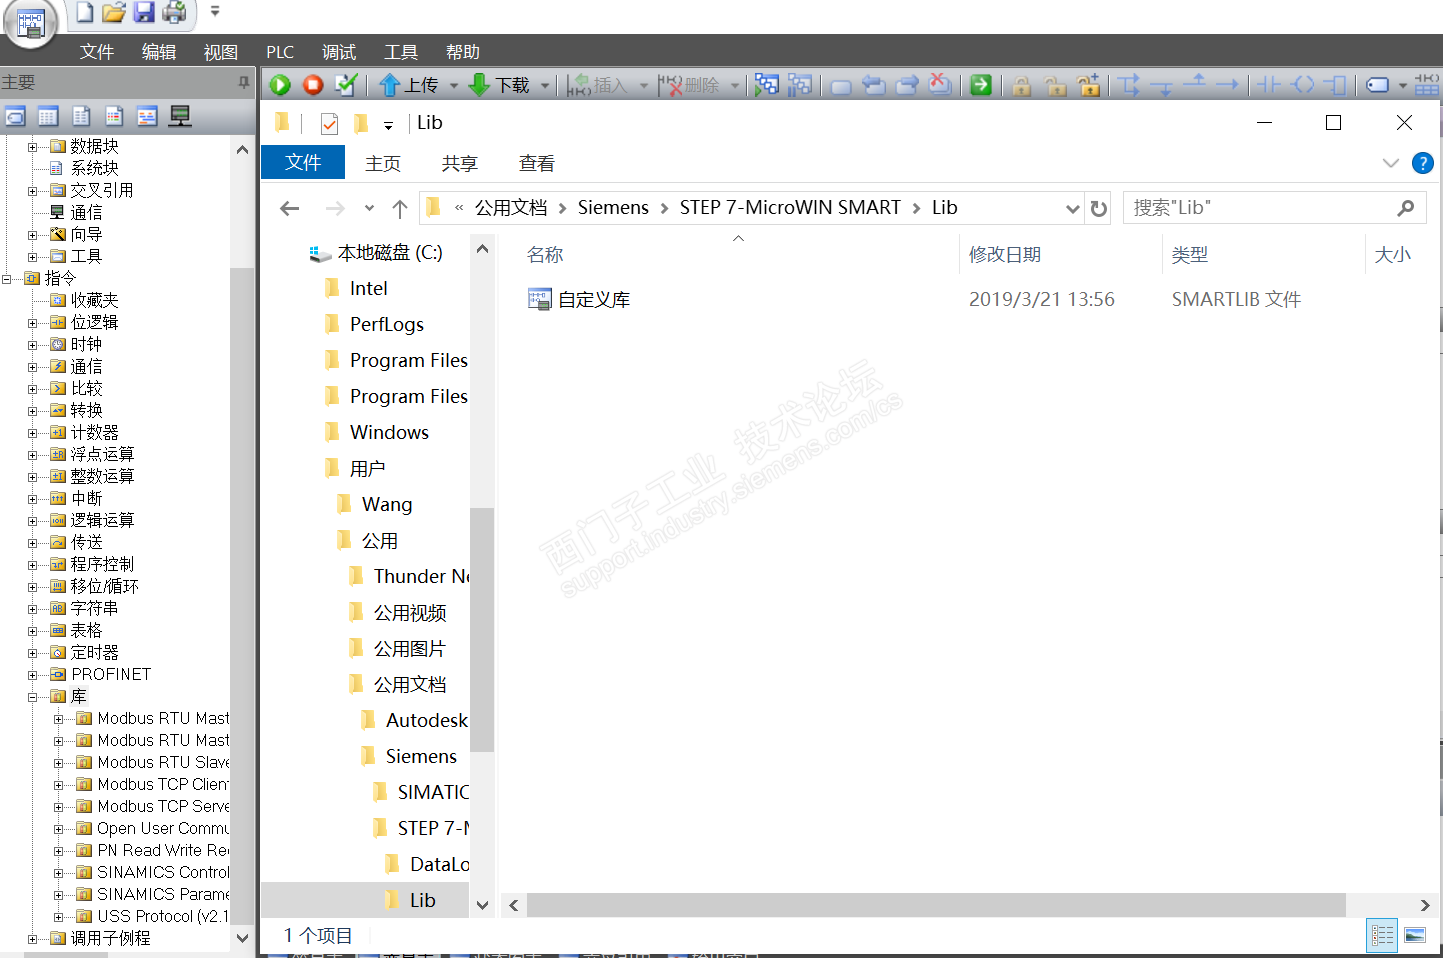Click the table grid icon in the main panel toolbar

(x=48, y=116)
